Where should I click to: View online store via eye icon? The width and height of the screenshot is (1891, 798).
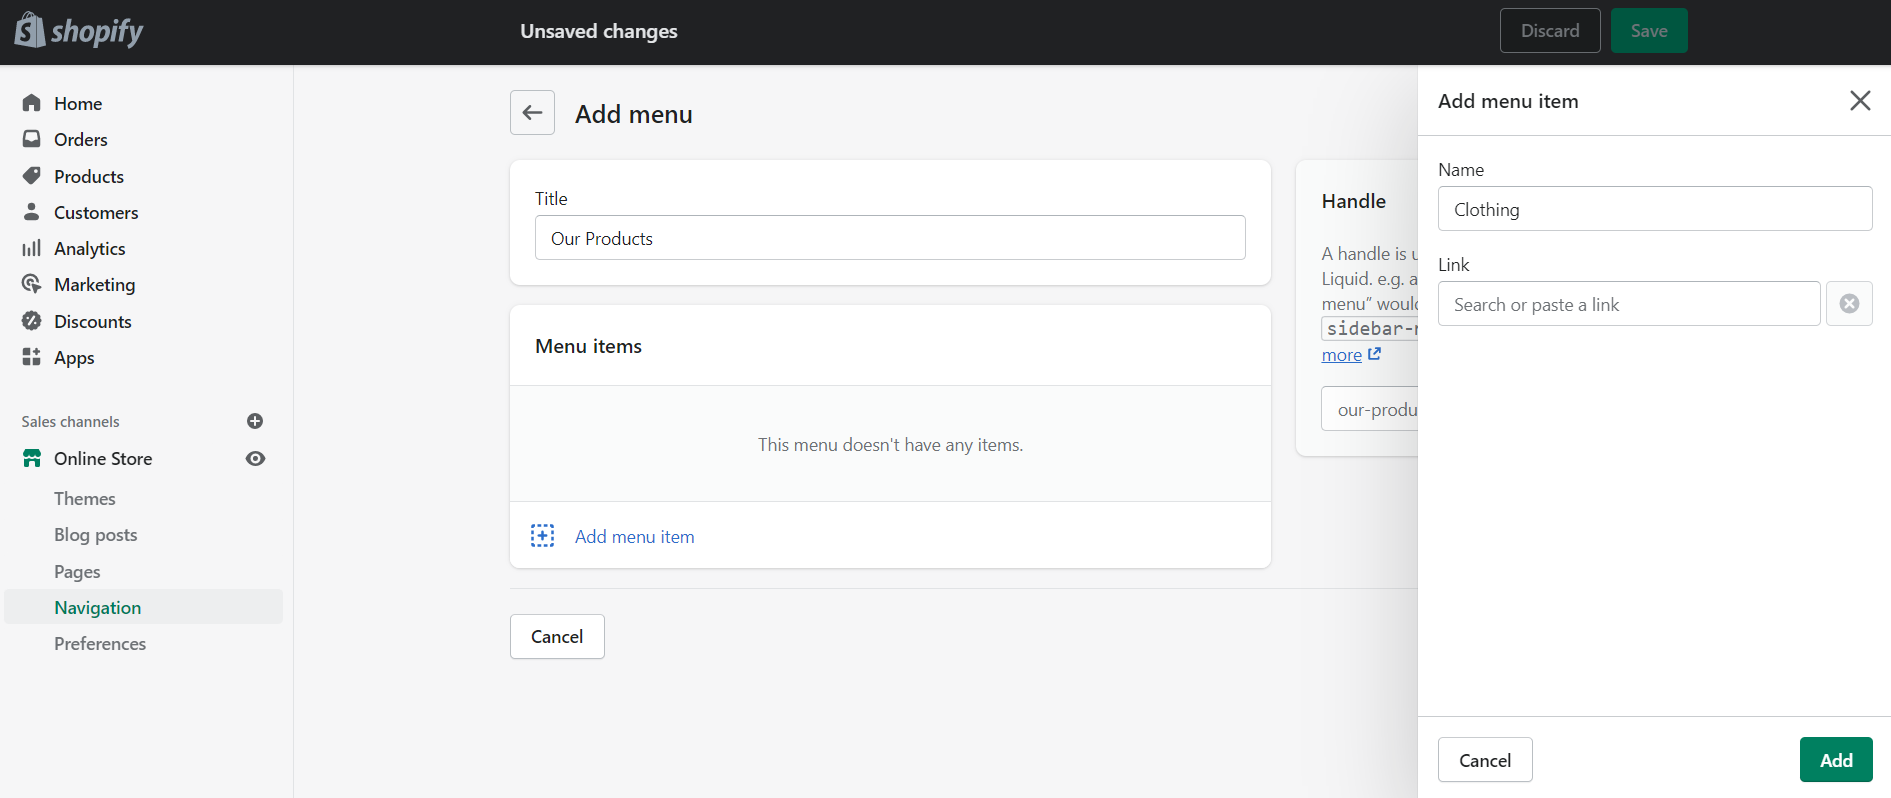(255, 458)
